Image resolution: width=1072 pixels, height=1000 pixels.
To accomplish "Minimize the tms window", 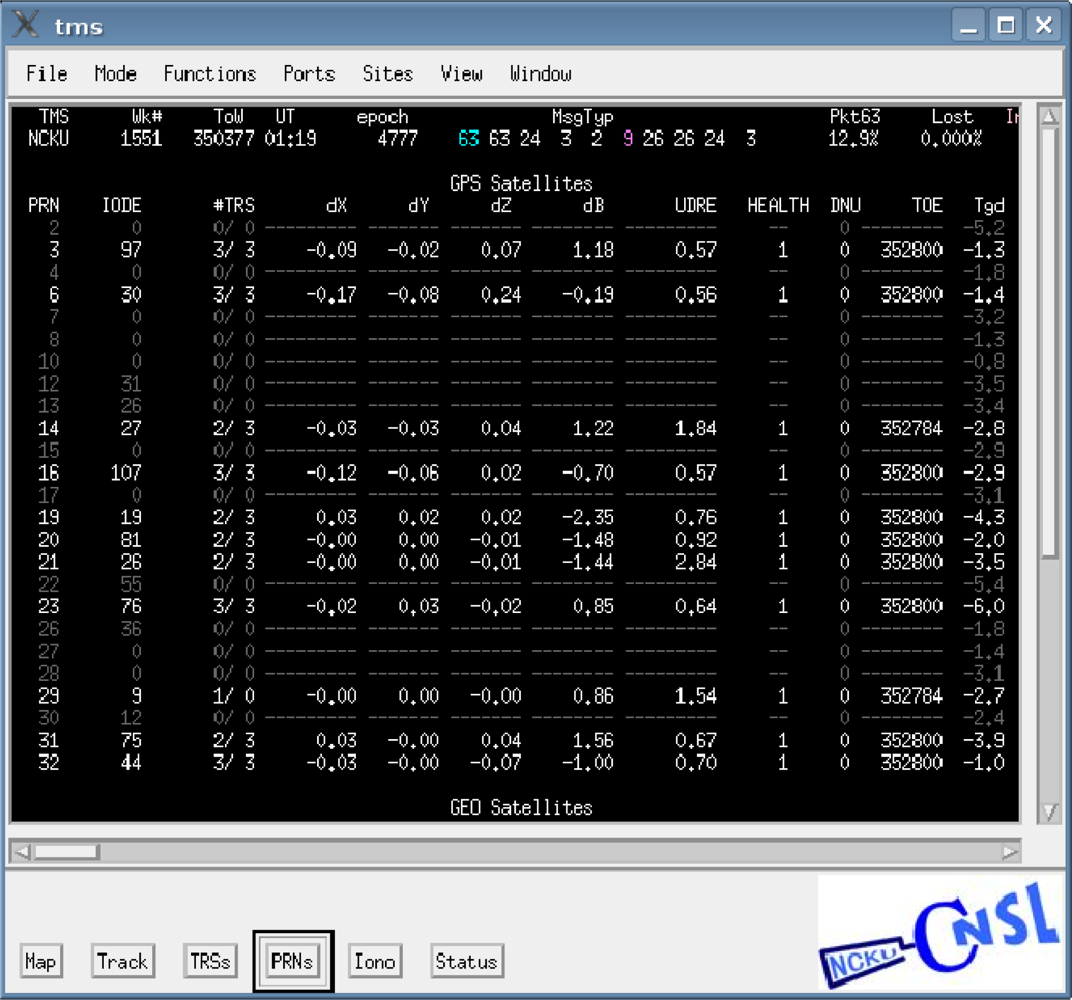I will [x=969, y=25].
